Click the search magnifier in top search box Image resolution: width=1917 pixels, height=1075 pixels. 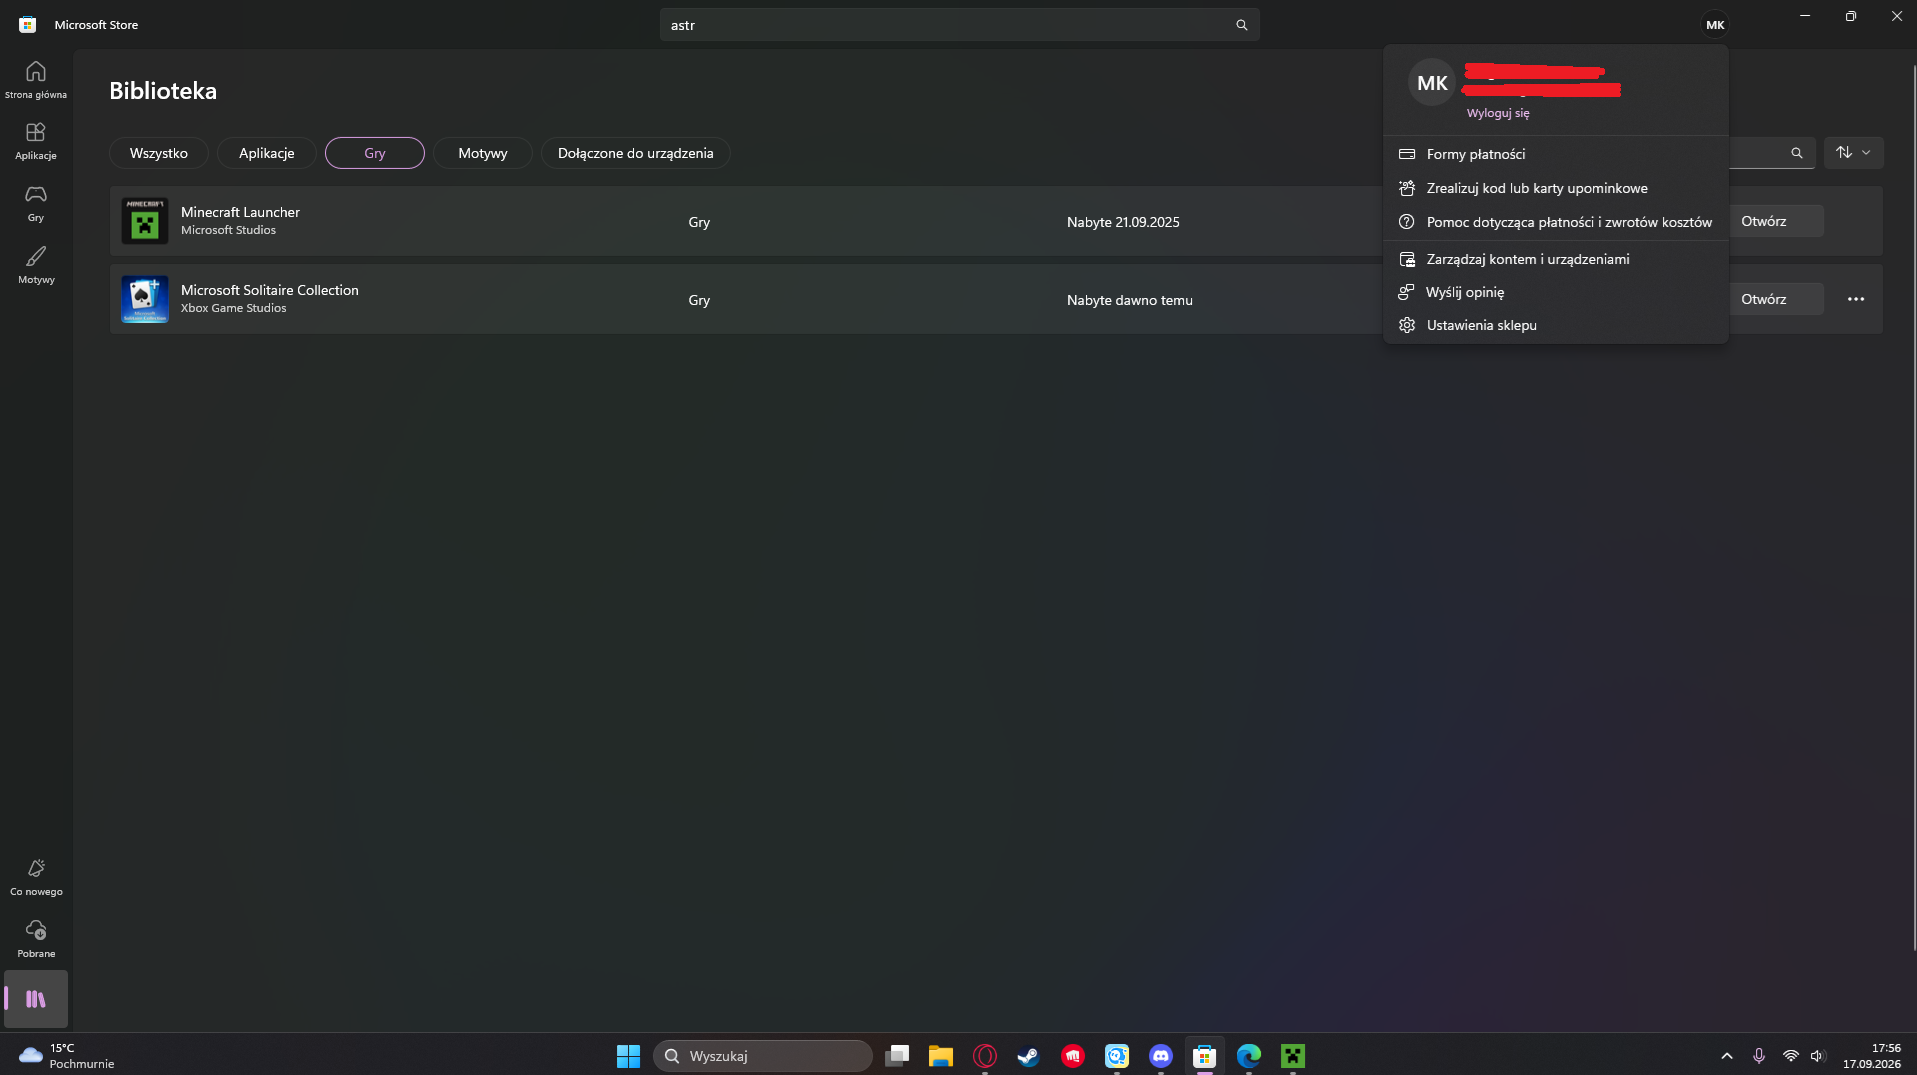point(1241,25)
